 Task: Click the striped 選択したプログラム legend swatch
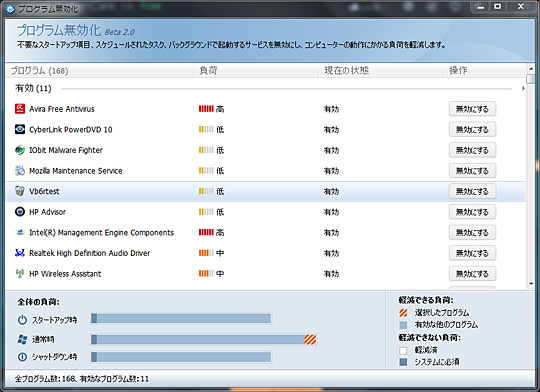403,313
